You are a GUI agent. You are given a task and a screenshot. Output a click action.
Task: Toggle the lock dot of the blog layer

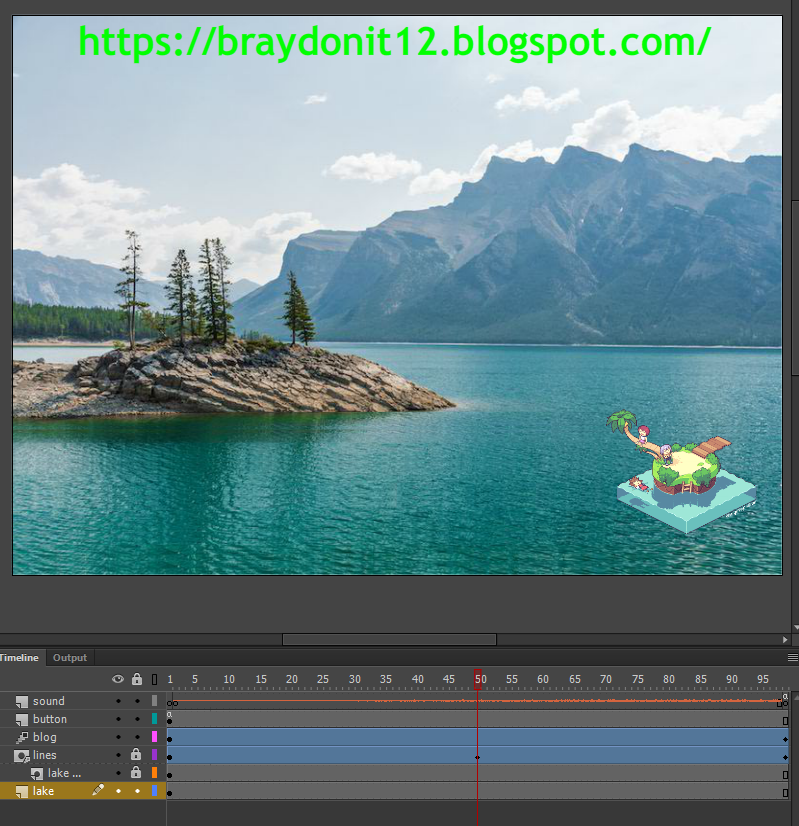pos(137,737)
